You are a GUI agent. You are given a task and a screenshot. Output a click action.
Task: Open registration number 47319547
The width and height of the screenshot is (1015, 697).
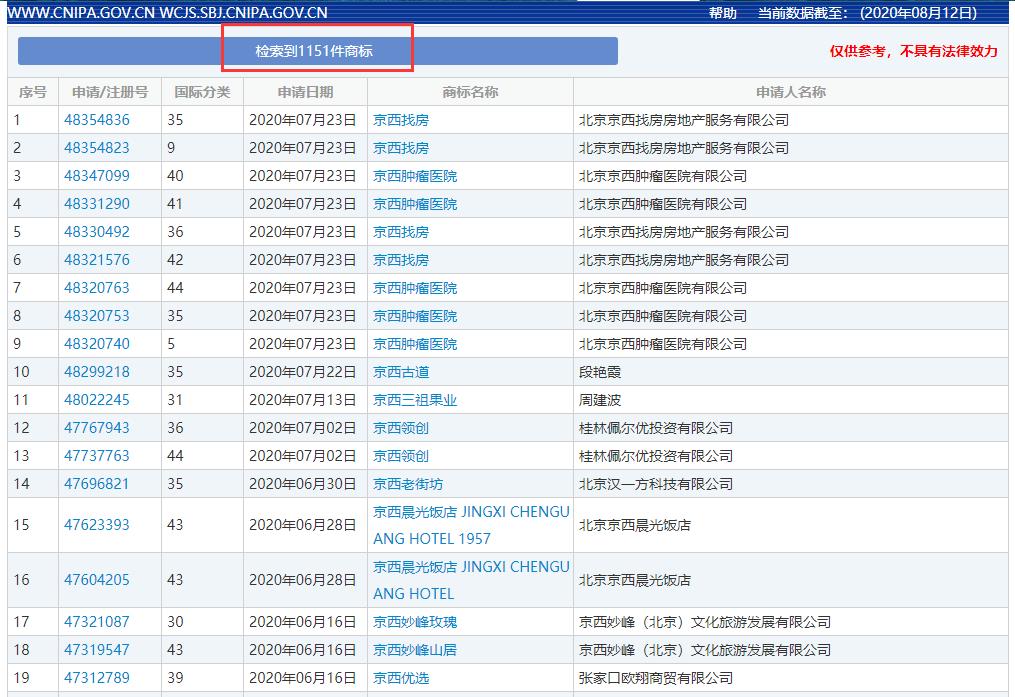click(x=96, y=650)
